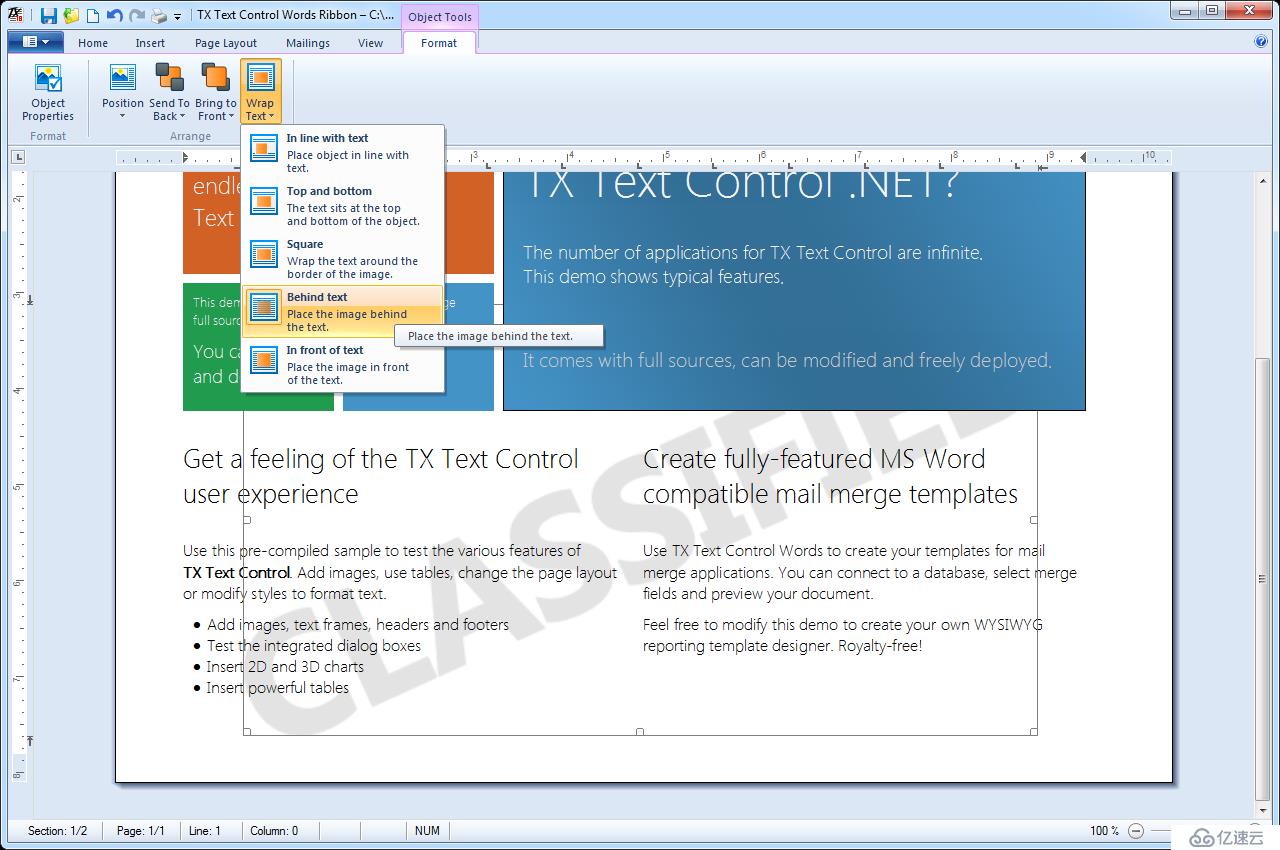The width and height of the screenshot is (1280, 850).
Task: Switch to the Insert ribbon tab
Action: click(x=150, y=43)
